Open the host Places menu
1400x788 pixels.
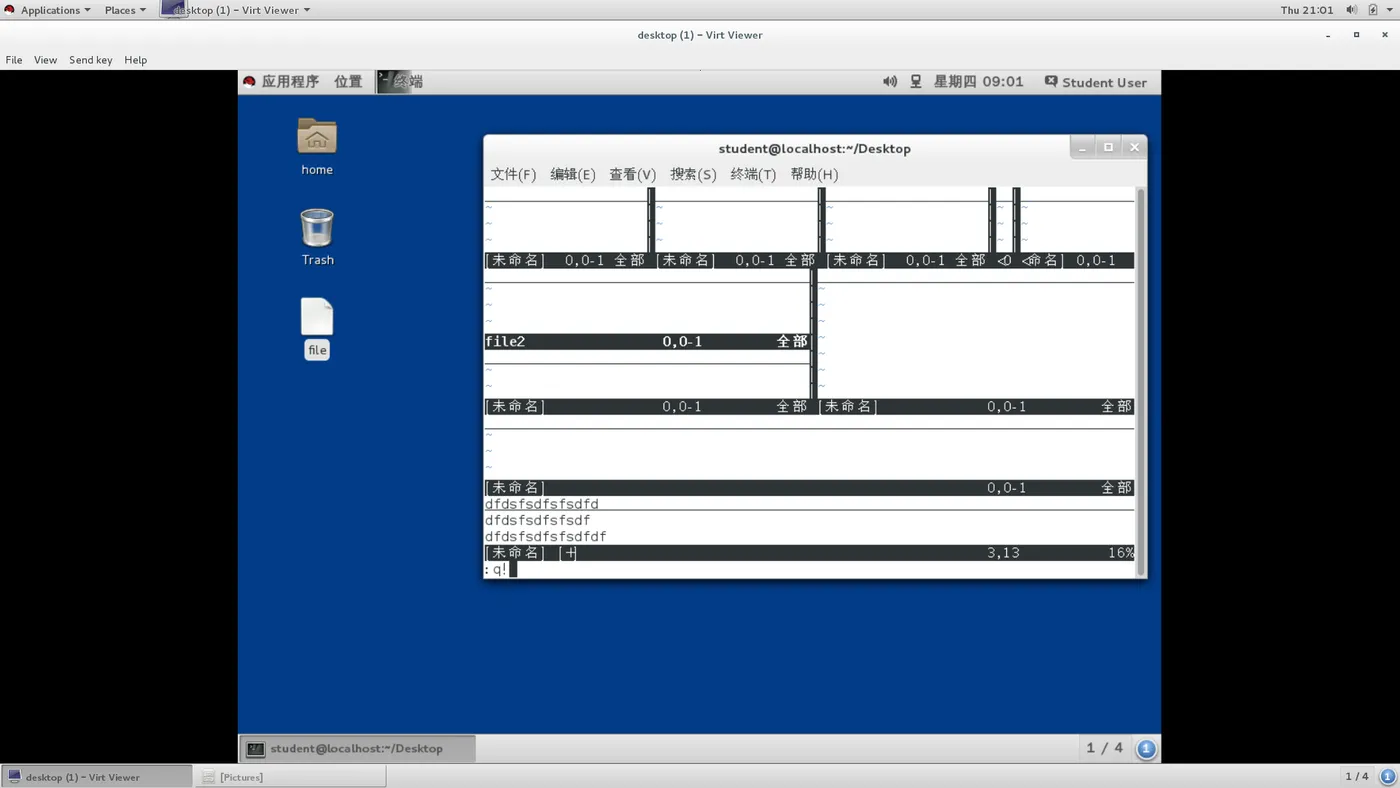coord(125,10)
